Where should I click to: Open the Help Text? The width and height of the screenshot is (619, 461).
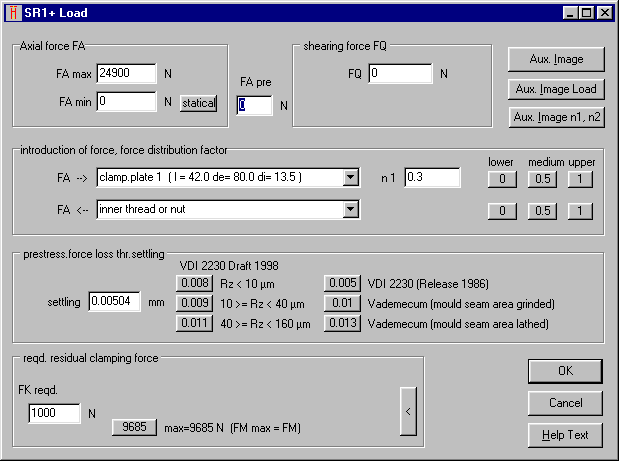(565, 435)
